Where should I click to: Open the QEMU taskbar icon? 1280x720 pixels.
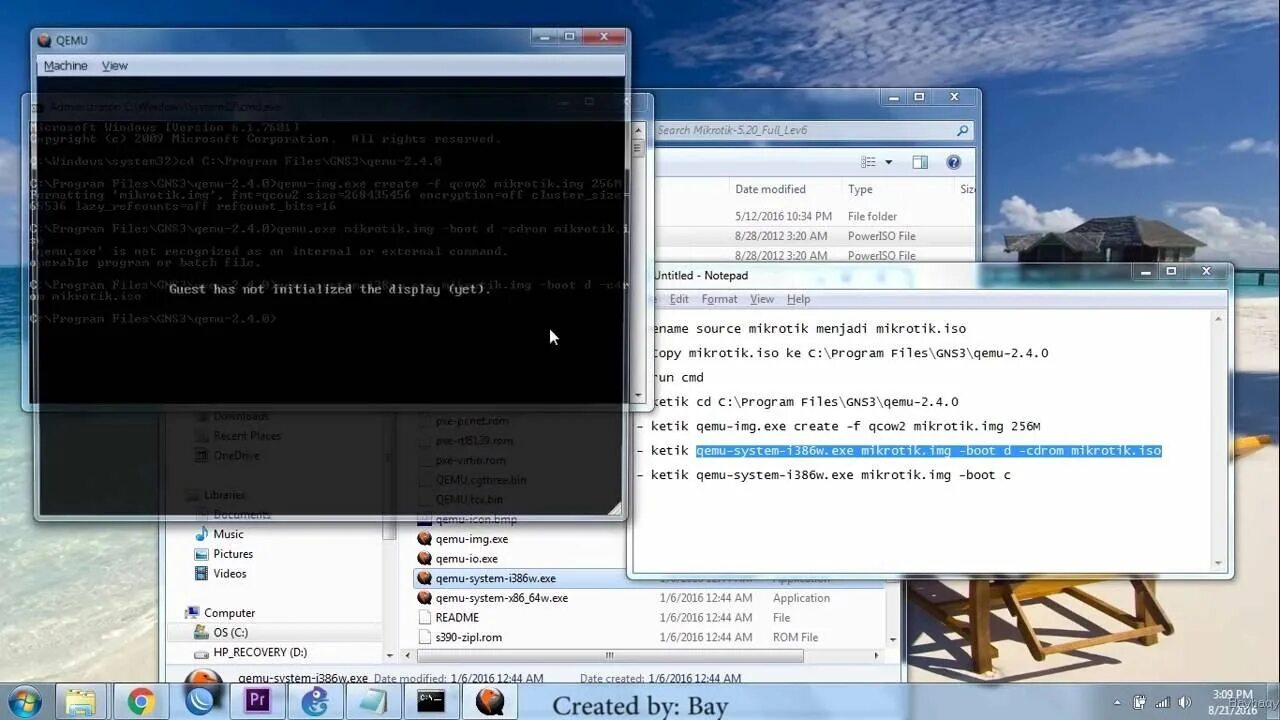(x=490, y=701)
